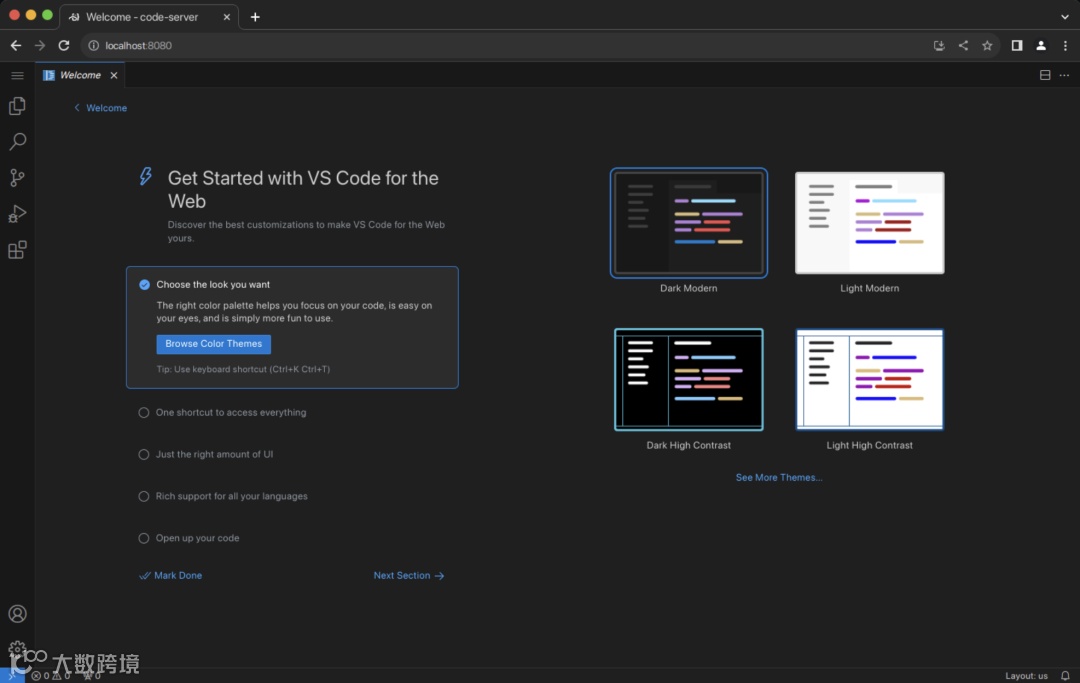This screenshot has height=683, width=1080.
Task: Click the share page icon
Action: coord(963,45)
